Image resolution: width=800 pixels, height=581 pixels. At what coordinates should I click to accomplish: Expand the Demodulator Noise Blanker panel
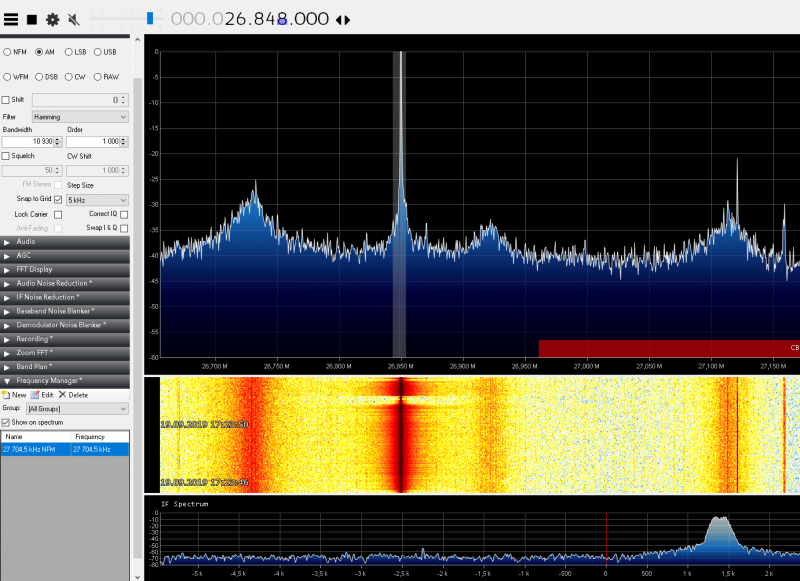(x=65, y=325)
